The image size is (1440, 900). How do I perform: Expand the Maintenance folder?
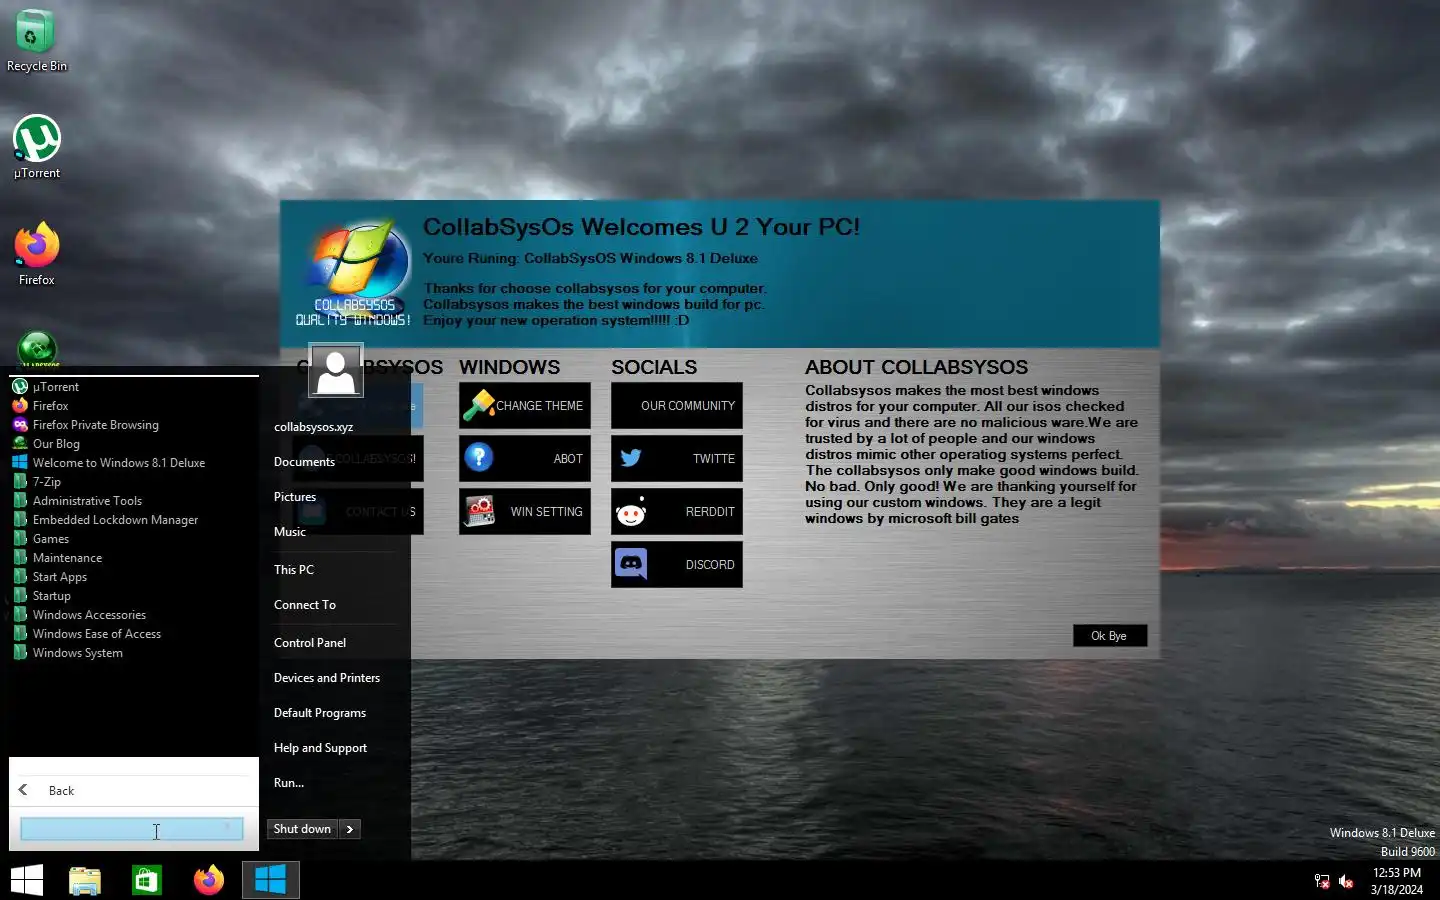134,558
